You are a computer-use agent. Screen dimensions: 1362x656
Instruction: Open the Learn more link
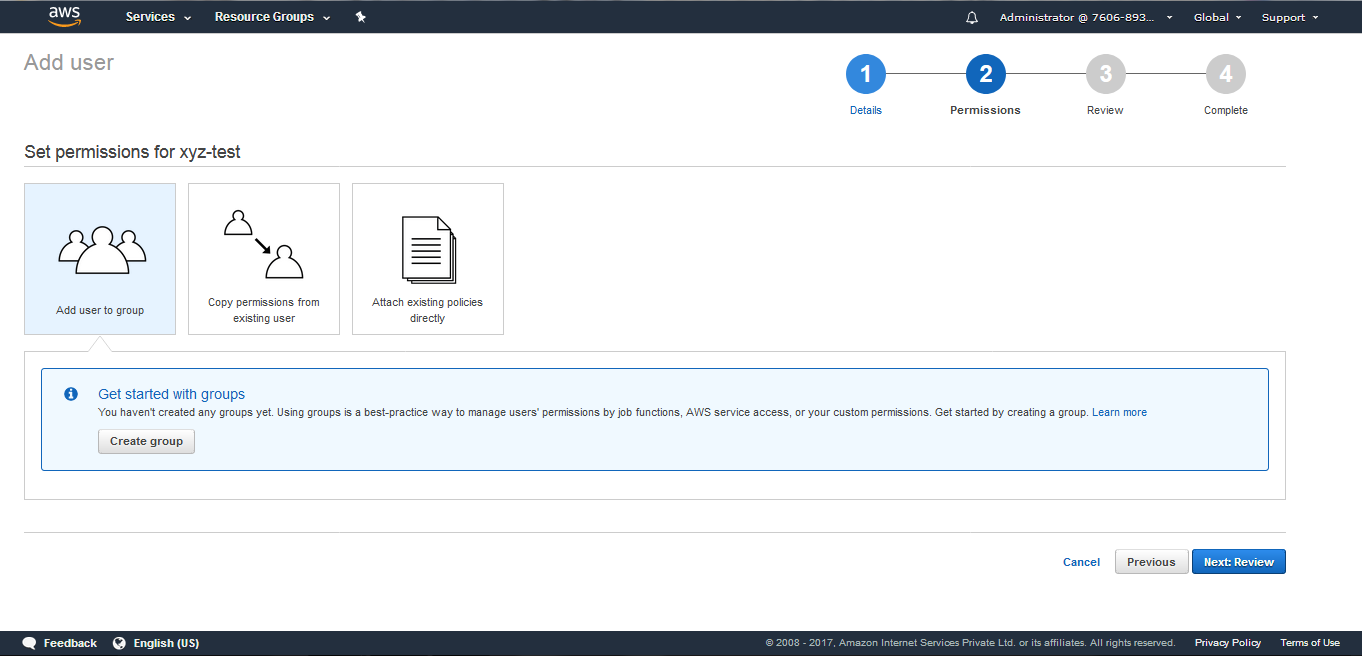point(1119,412)
